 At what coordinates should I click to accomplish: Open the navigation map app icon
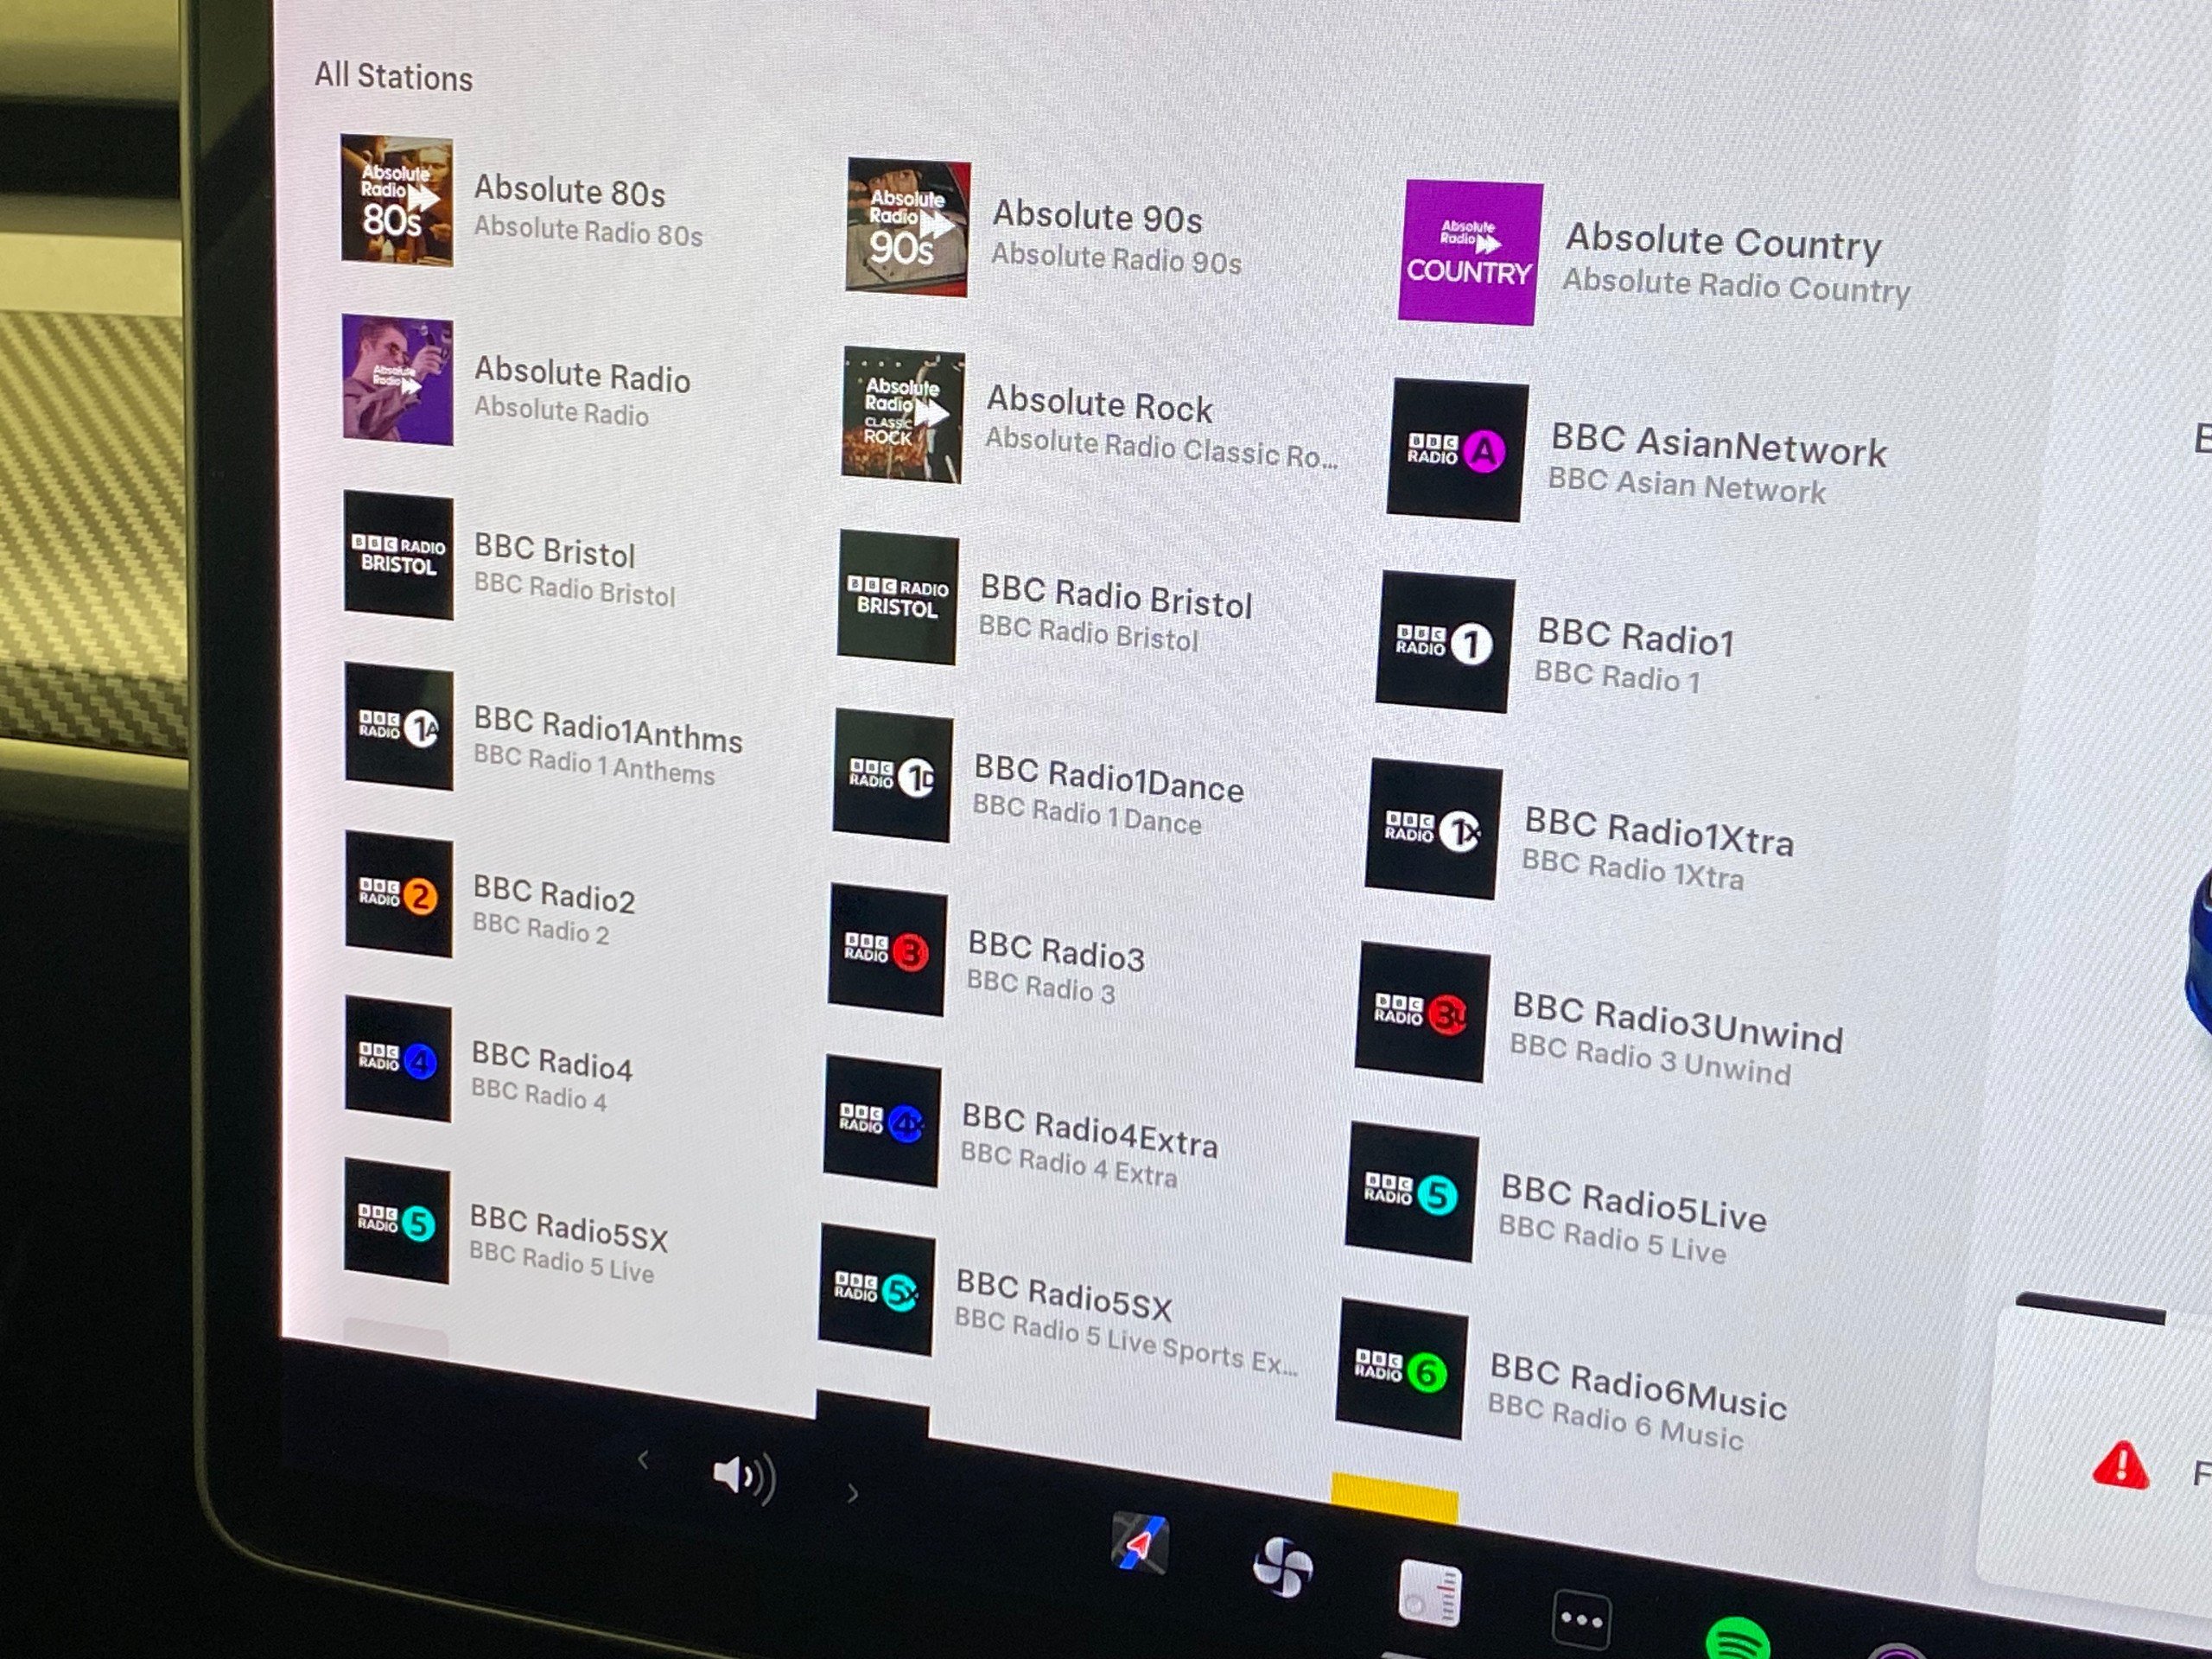(1140, 1545)
